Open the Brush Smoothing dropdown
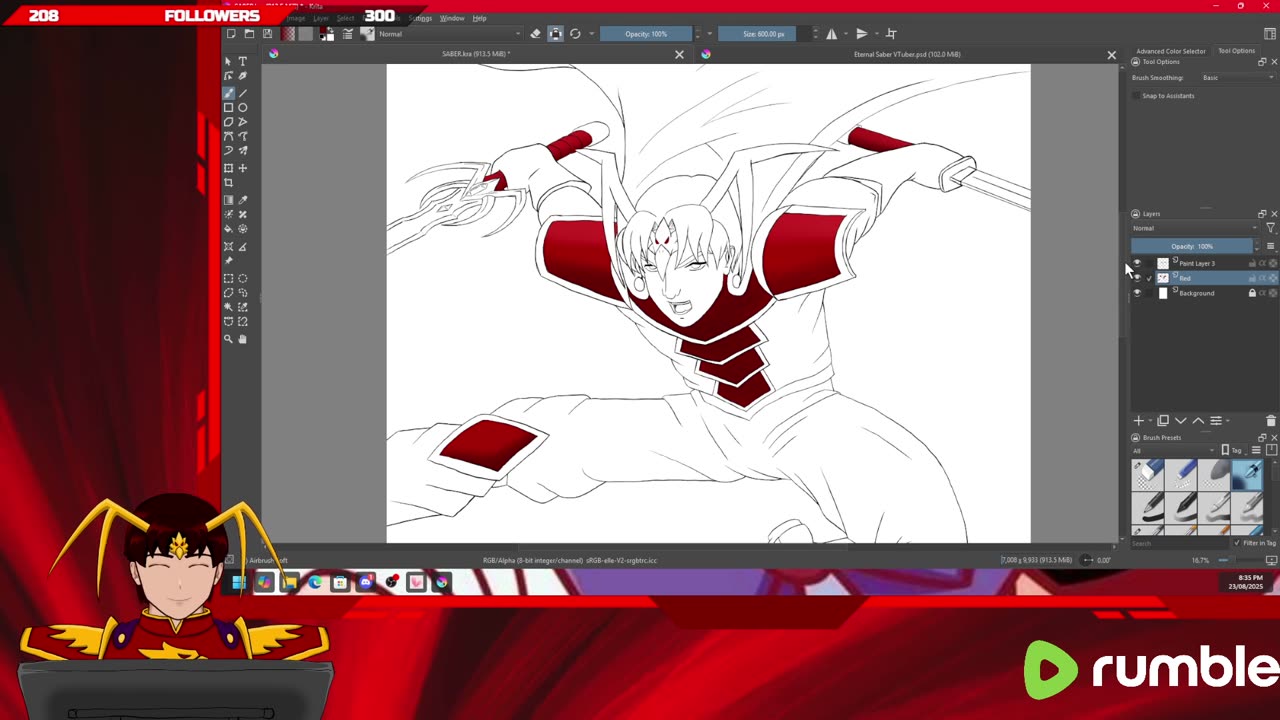Viewport: 1280px width, 720px height. 1237,78
